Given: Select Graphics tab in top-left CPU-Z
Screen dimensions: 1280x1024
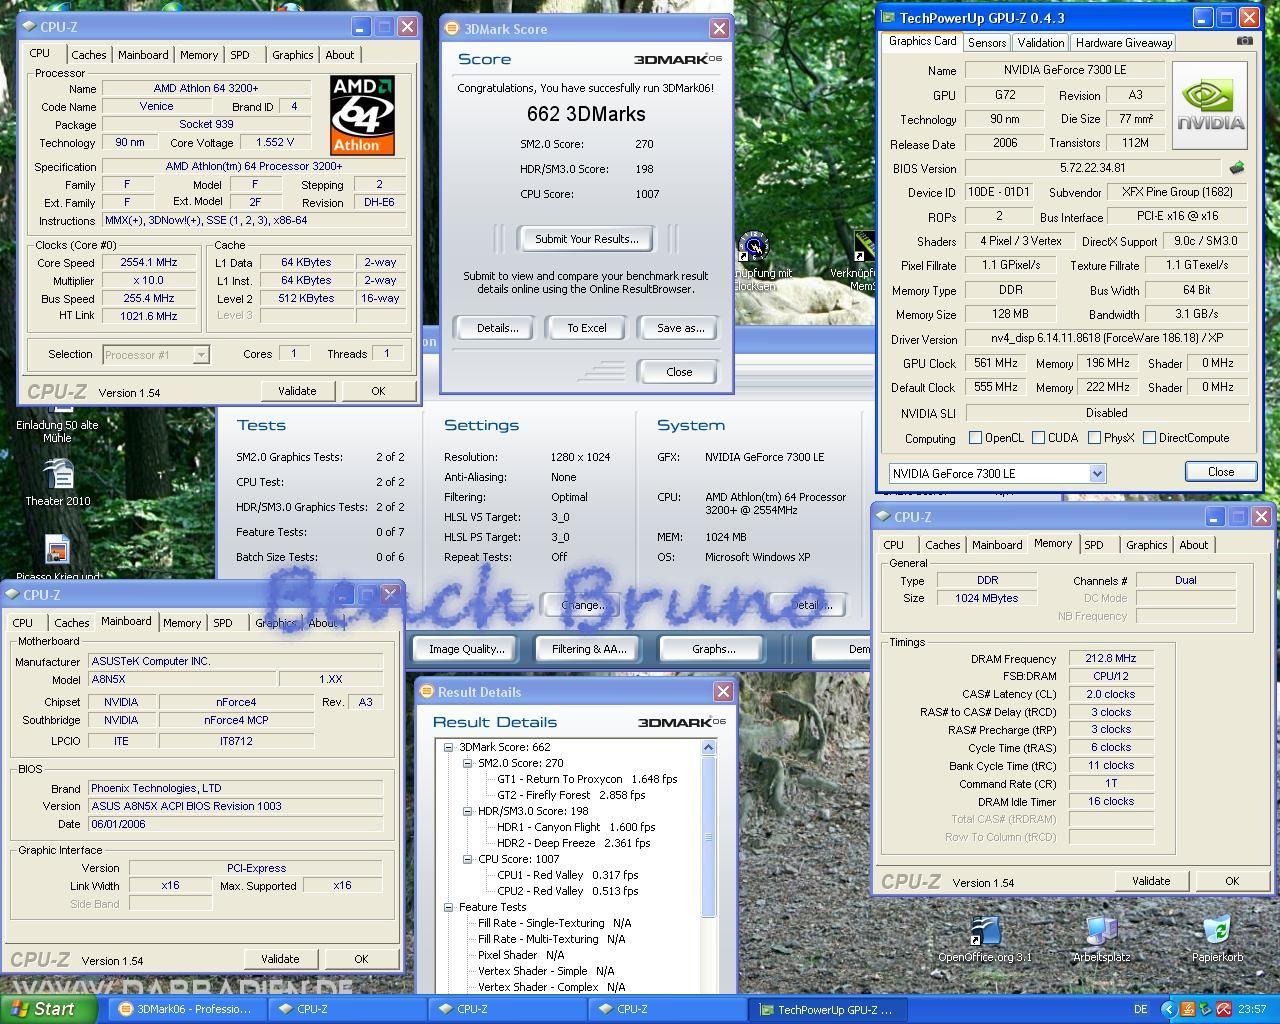Looking at the screenshot, I should [x=292, y=55].
